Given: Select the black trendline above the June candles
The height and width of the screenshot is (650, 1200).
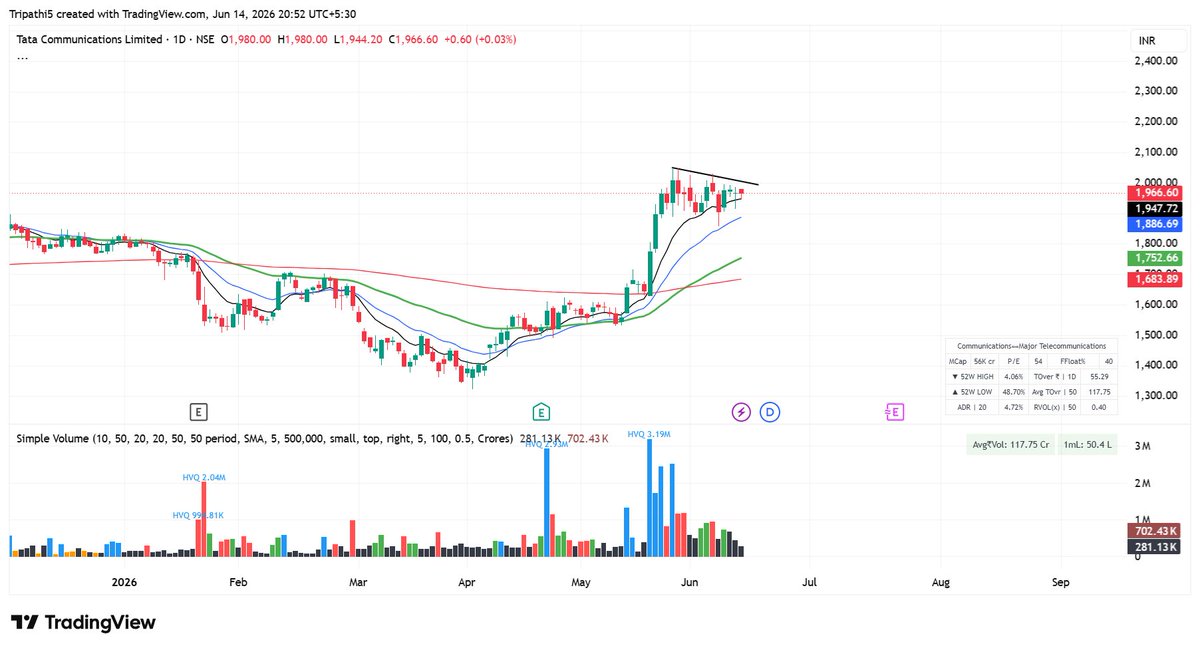Looking at the screenshot, I should coord(714,176).
